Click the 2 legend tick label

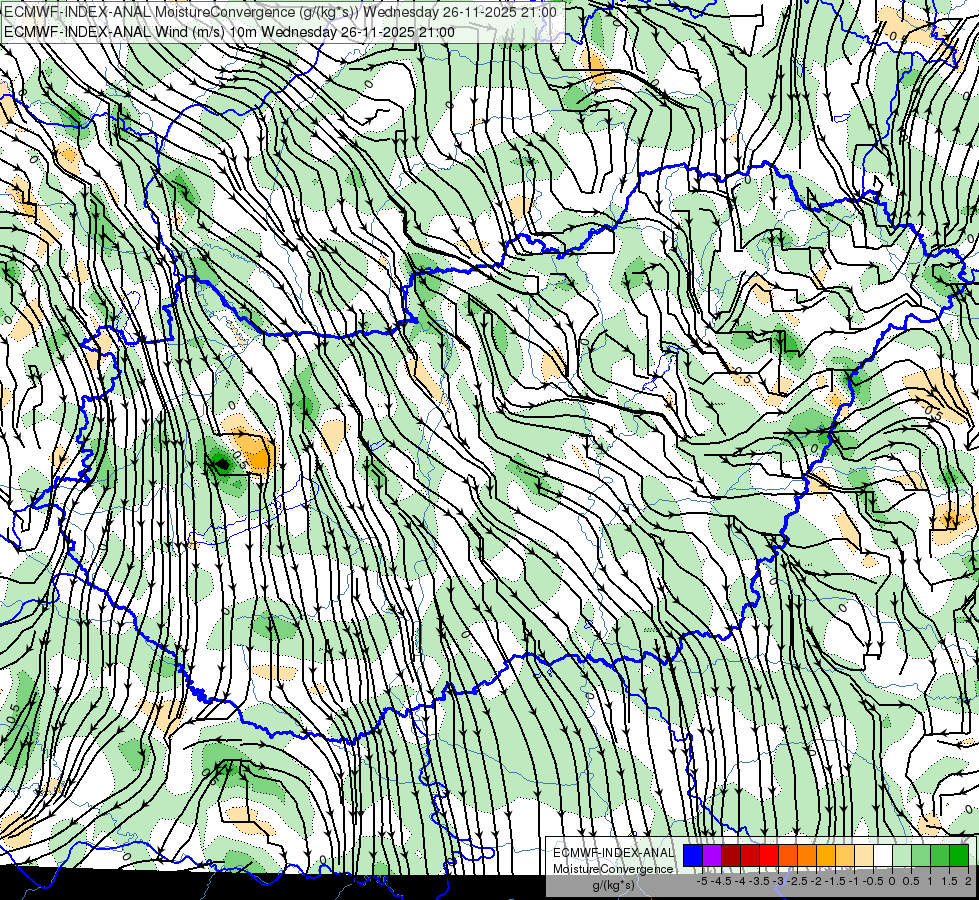968,881
